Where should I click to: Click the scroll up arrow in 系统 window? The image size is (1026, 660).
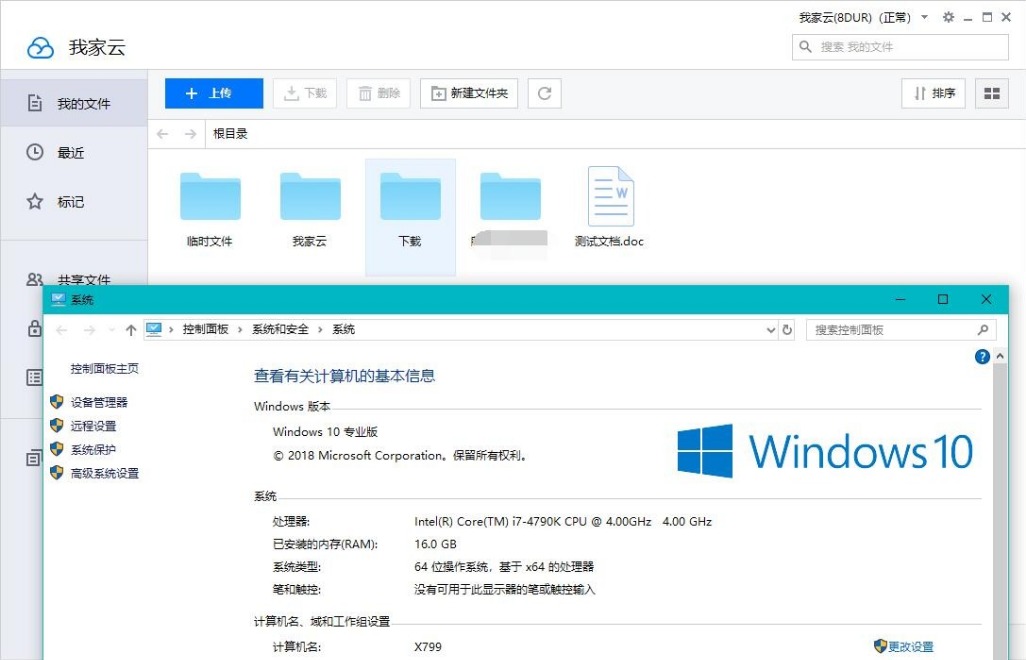click(x=1000, y=356)
